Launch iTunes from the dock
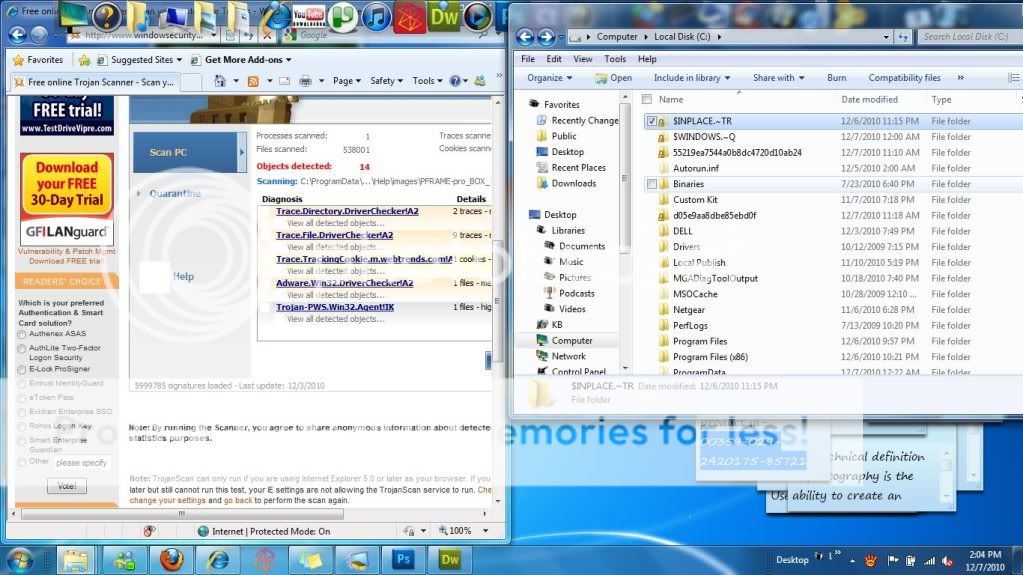This screenshot has height=575, width=1023. tap(376, 16)
